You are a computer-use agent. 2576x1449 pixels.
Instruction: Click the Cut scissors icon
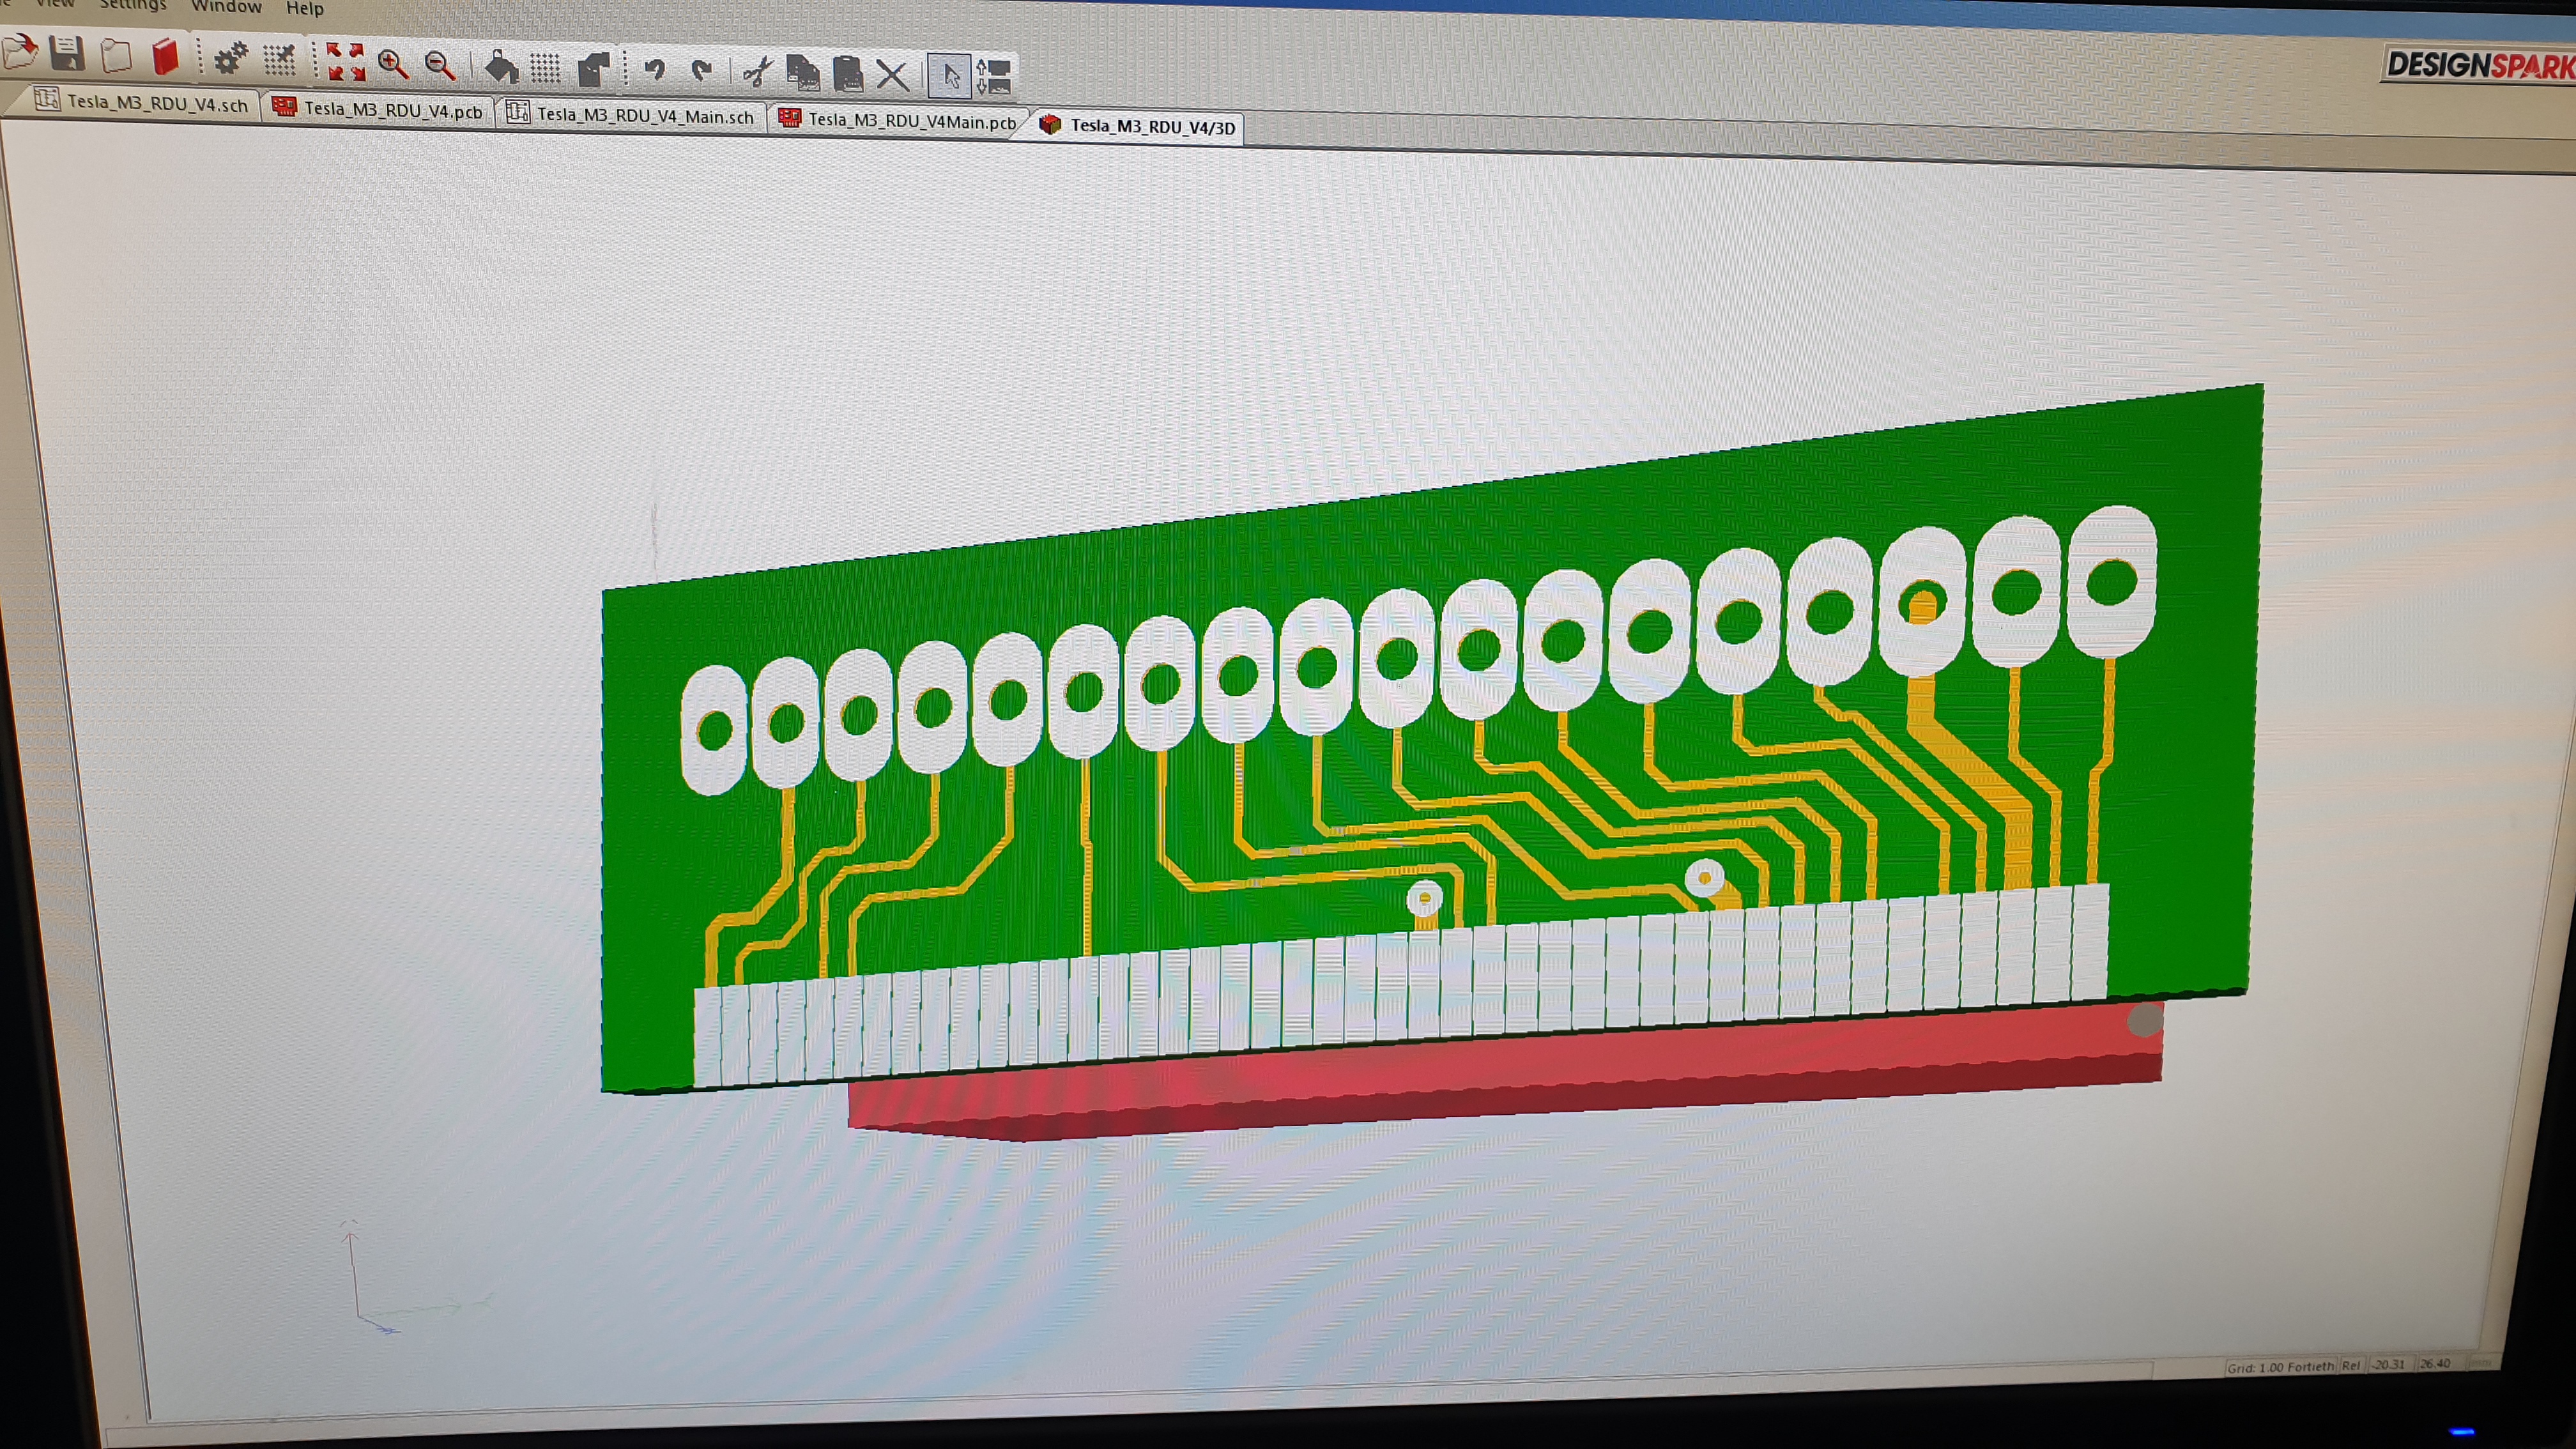[x=757, y=72]
